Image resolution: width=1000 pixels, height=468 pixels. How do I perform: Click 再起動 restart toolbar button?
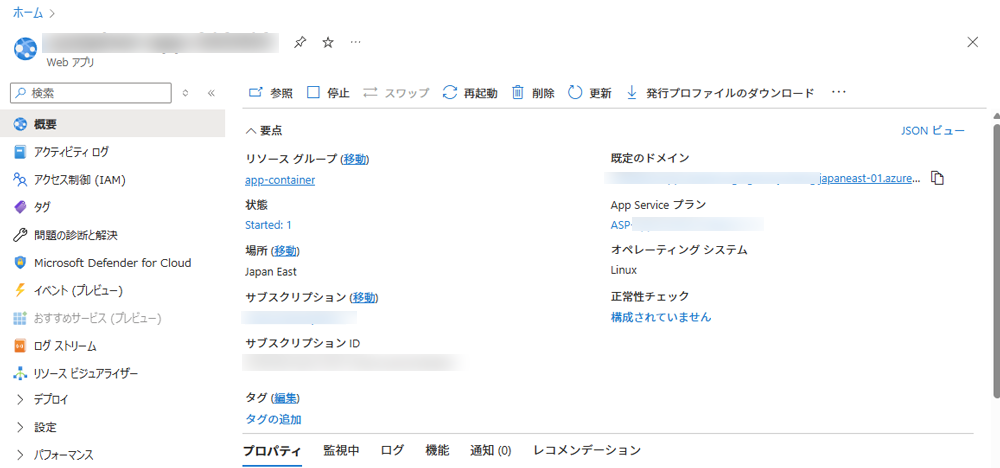470,93
